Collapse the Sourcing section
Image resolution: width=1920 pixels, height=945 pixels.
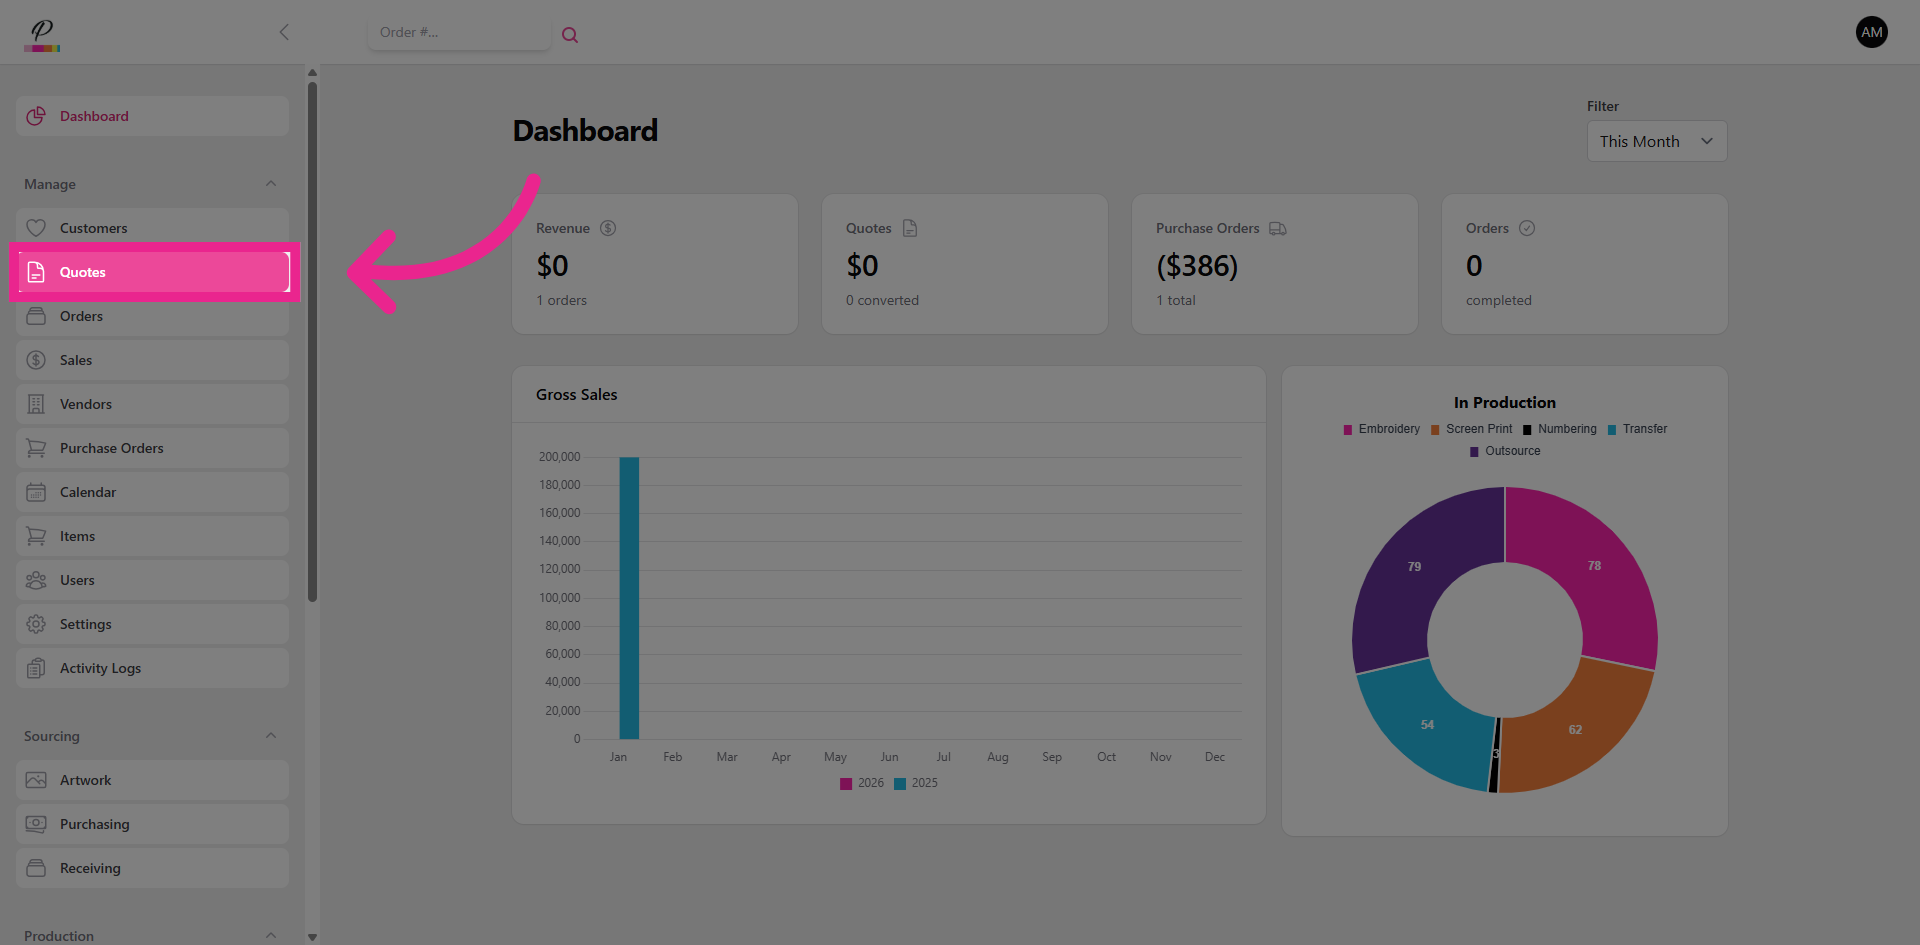(271, 736)
